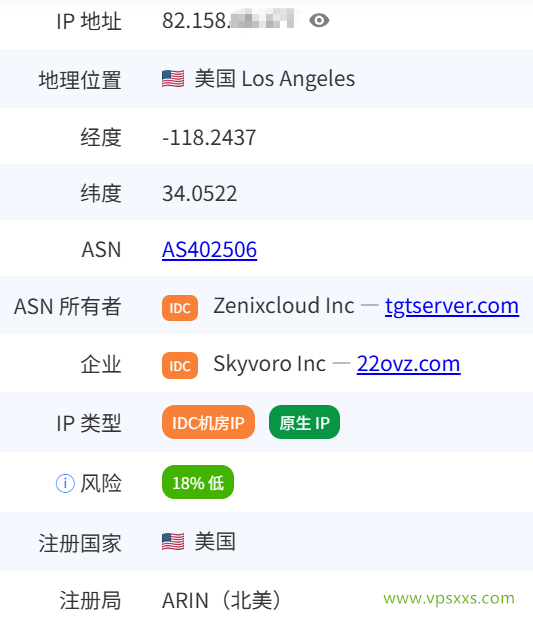Reveal the hidden IP address with eye icon
533x617 pixels.
319,20
